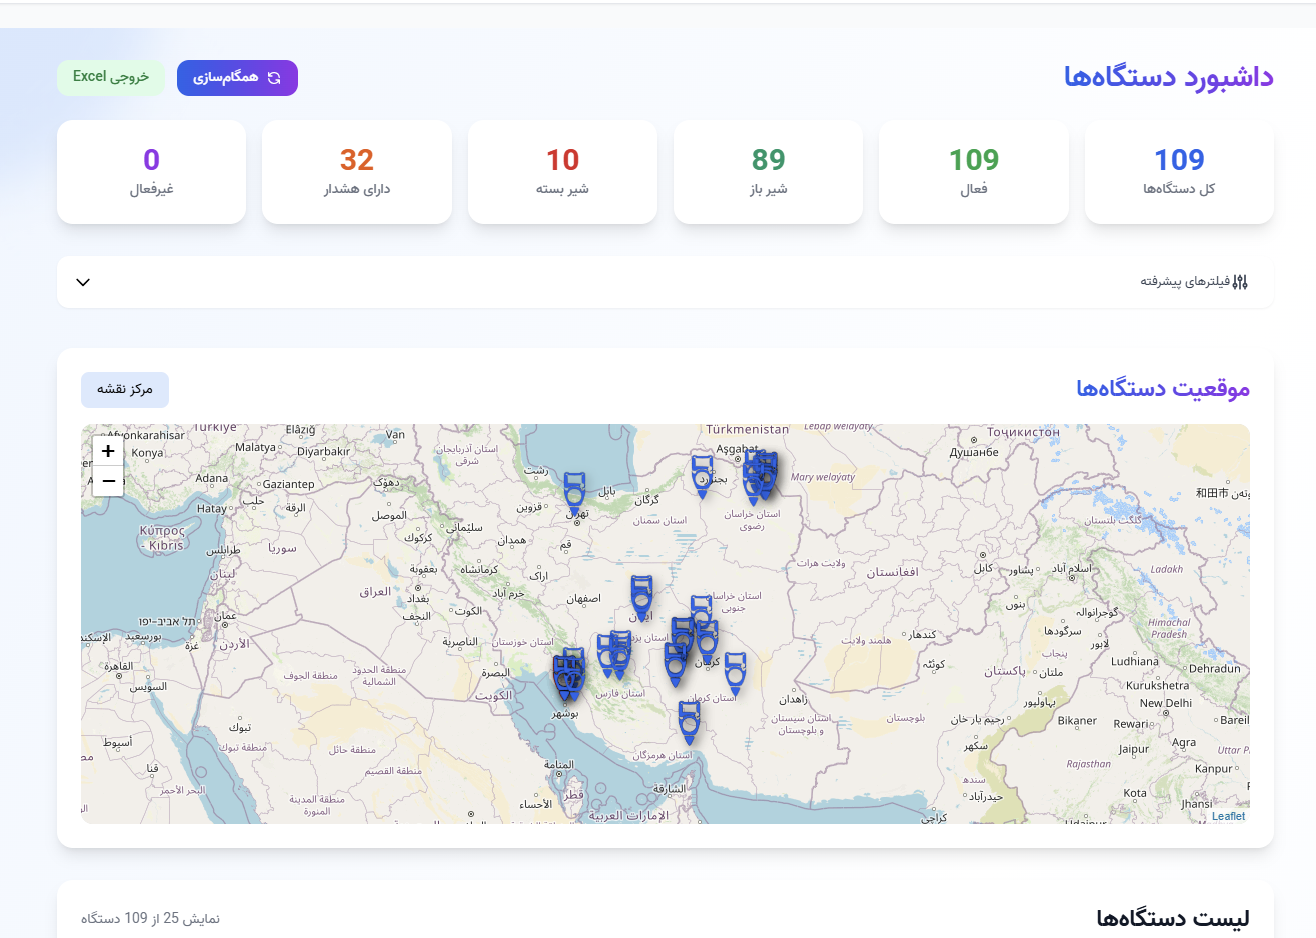The image size is (1316, 938).
Task: Click the lone marker east of اصفهان
Action: (x=641, y=595)
